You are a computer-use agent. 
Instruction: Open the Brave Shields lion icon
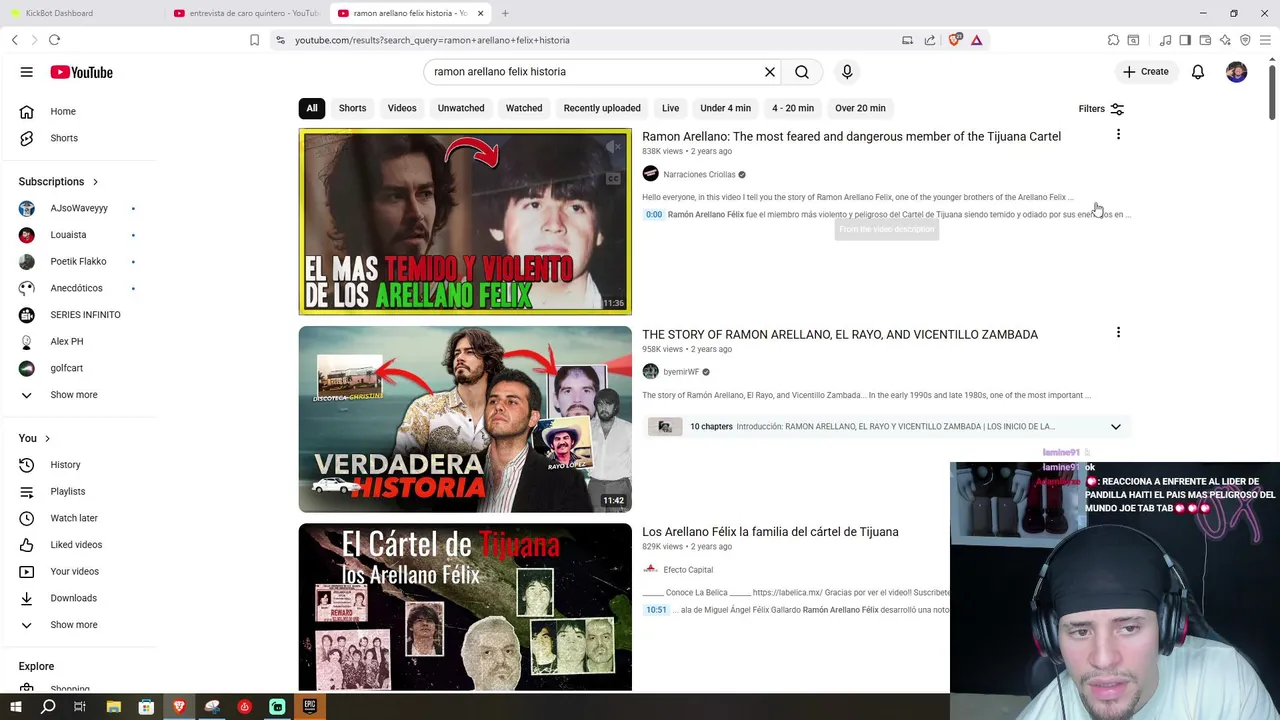(x=955, y=40)
